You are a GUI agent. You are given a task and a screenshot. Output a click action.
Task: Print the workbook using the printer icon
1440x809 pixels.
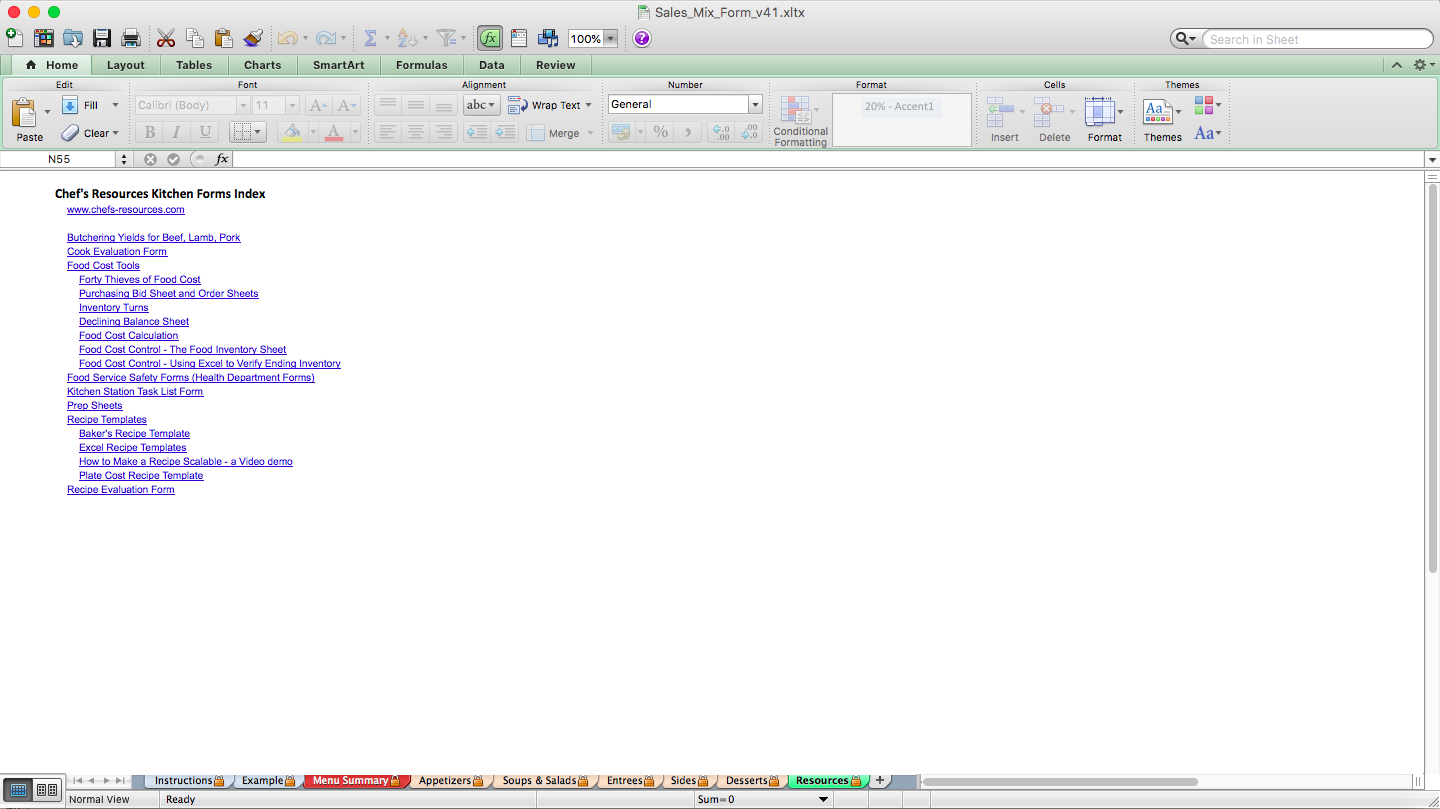130,37
